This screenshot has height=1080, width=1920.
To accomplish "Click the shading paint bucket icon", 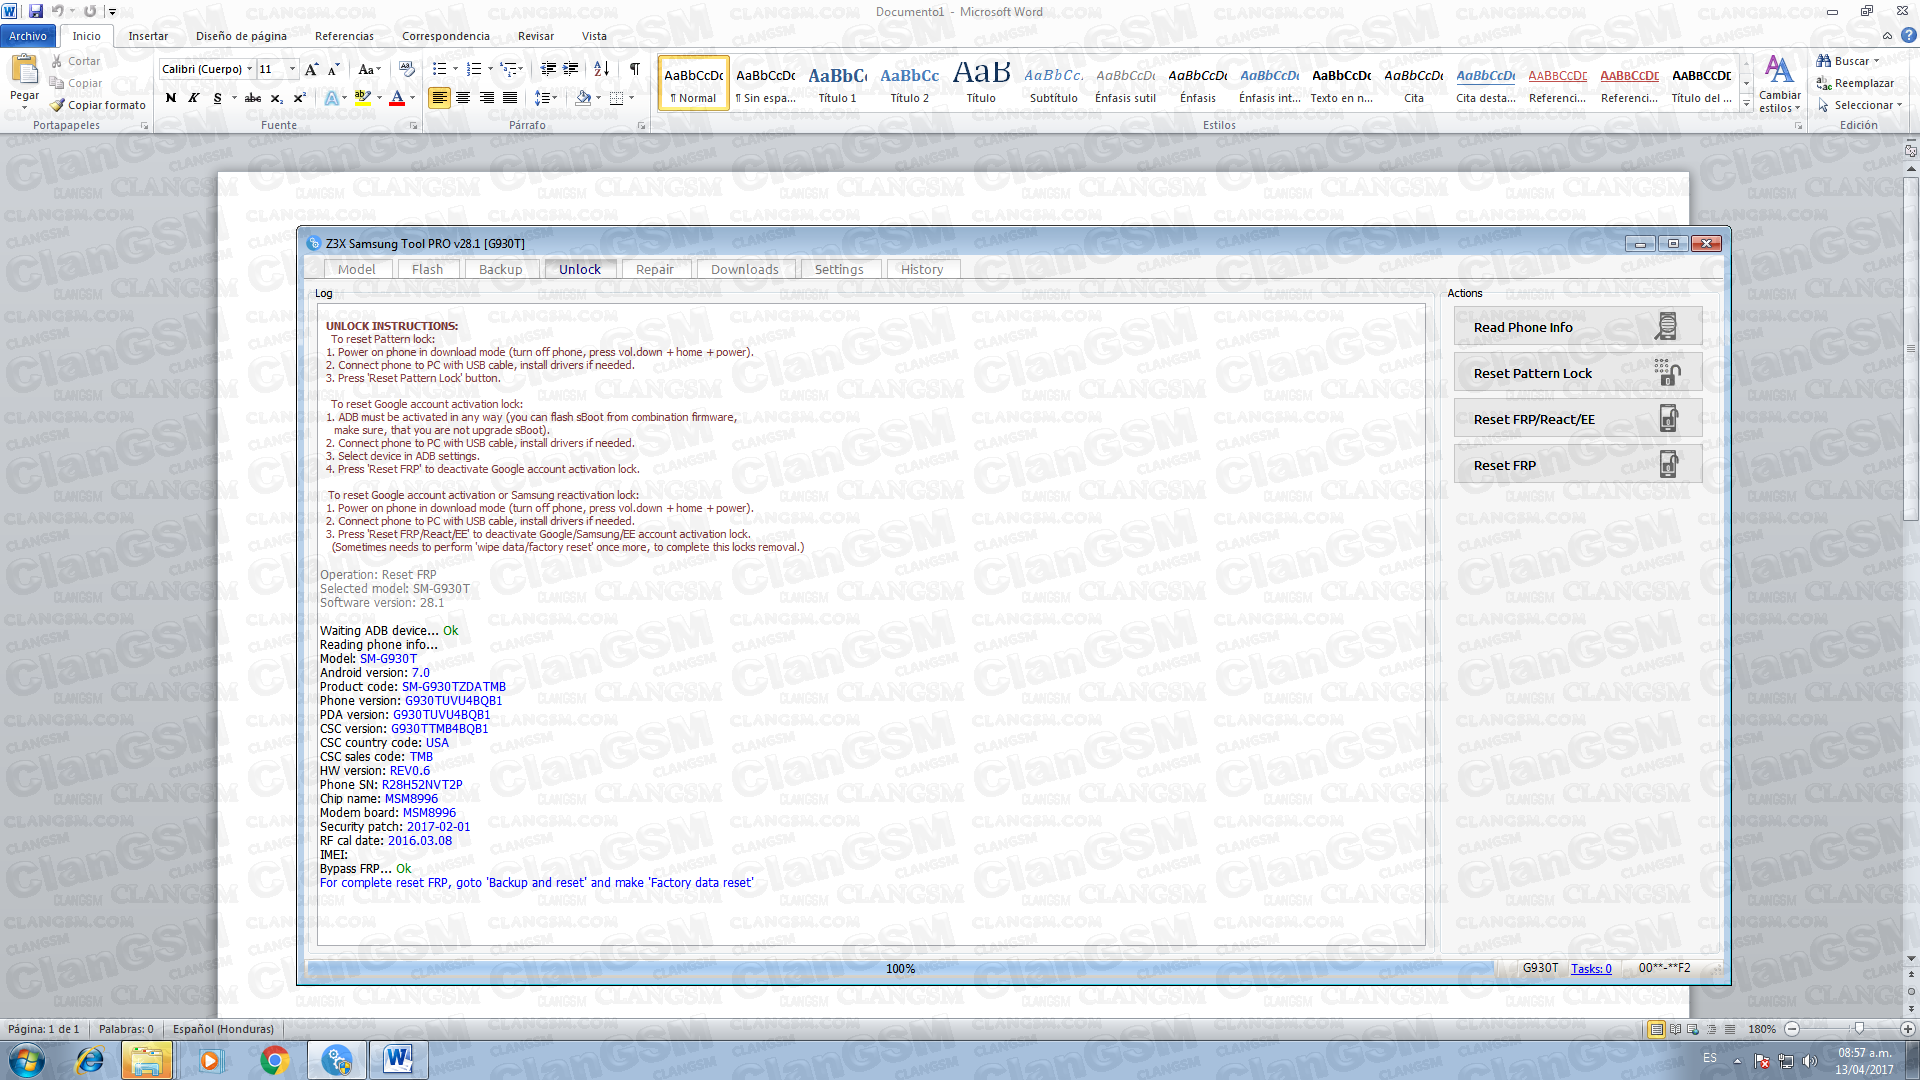I will tap(583, 98).
